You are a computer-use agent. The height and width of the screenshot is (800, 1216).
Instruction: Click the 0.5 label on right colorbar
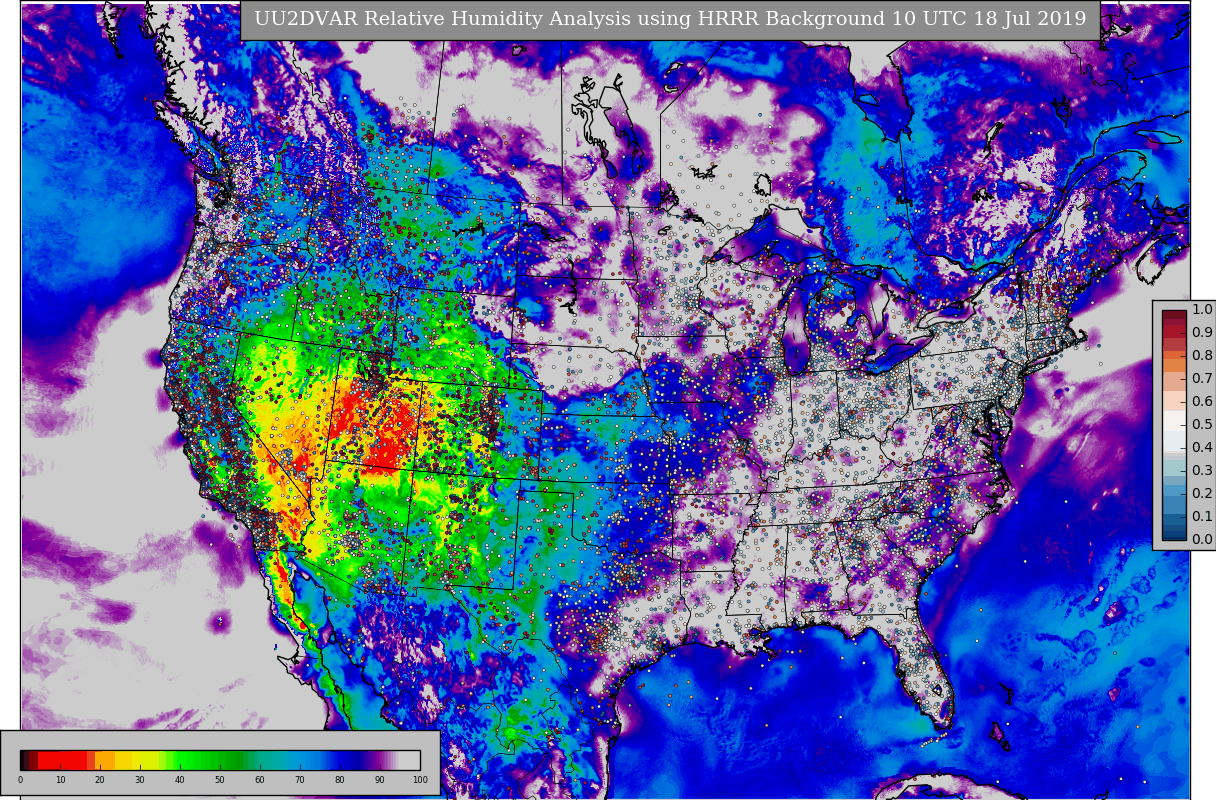pos(1202,424)
